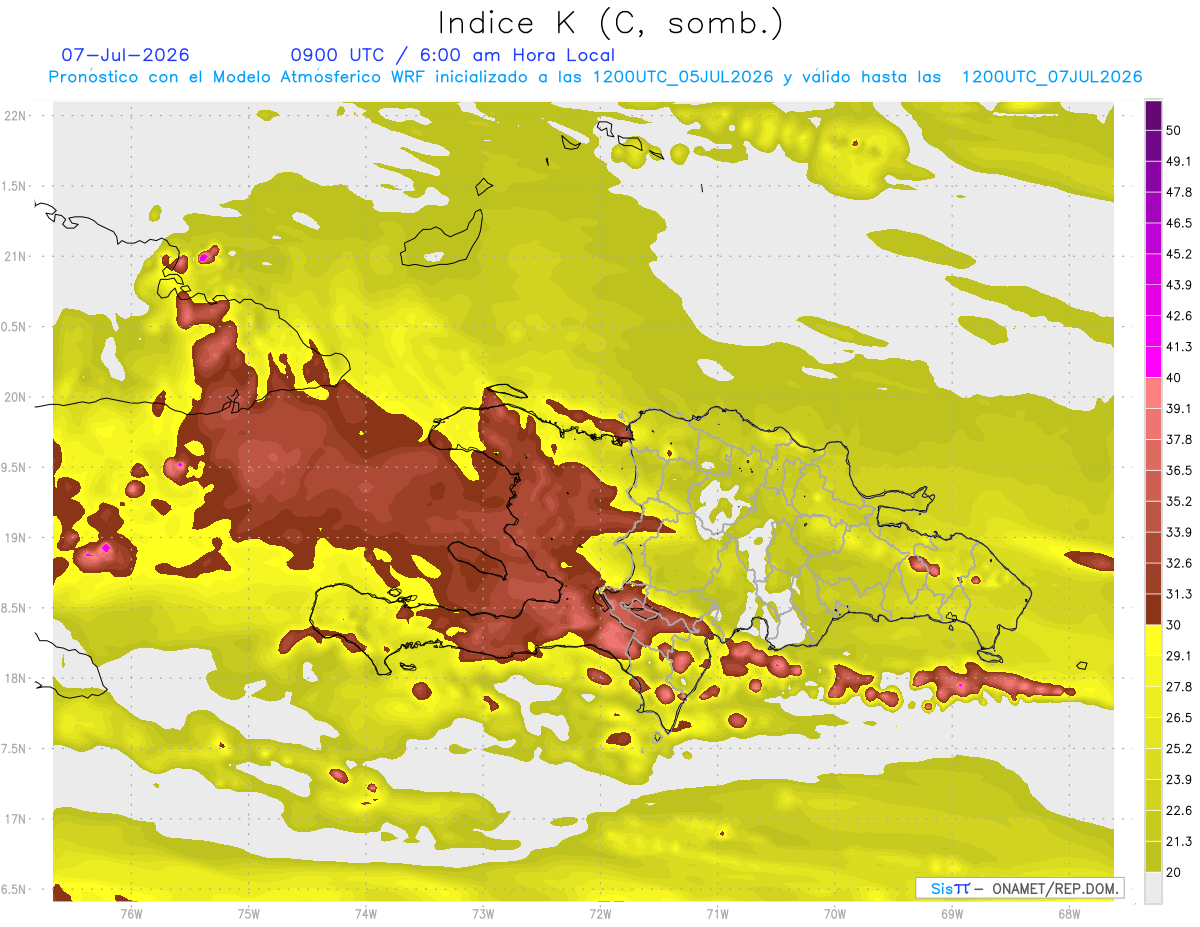This screenshot has height=927, width=1200.
Task: Select the olive swatch between 20 and 21.3
Action: click(x=1153, y=857)
